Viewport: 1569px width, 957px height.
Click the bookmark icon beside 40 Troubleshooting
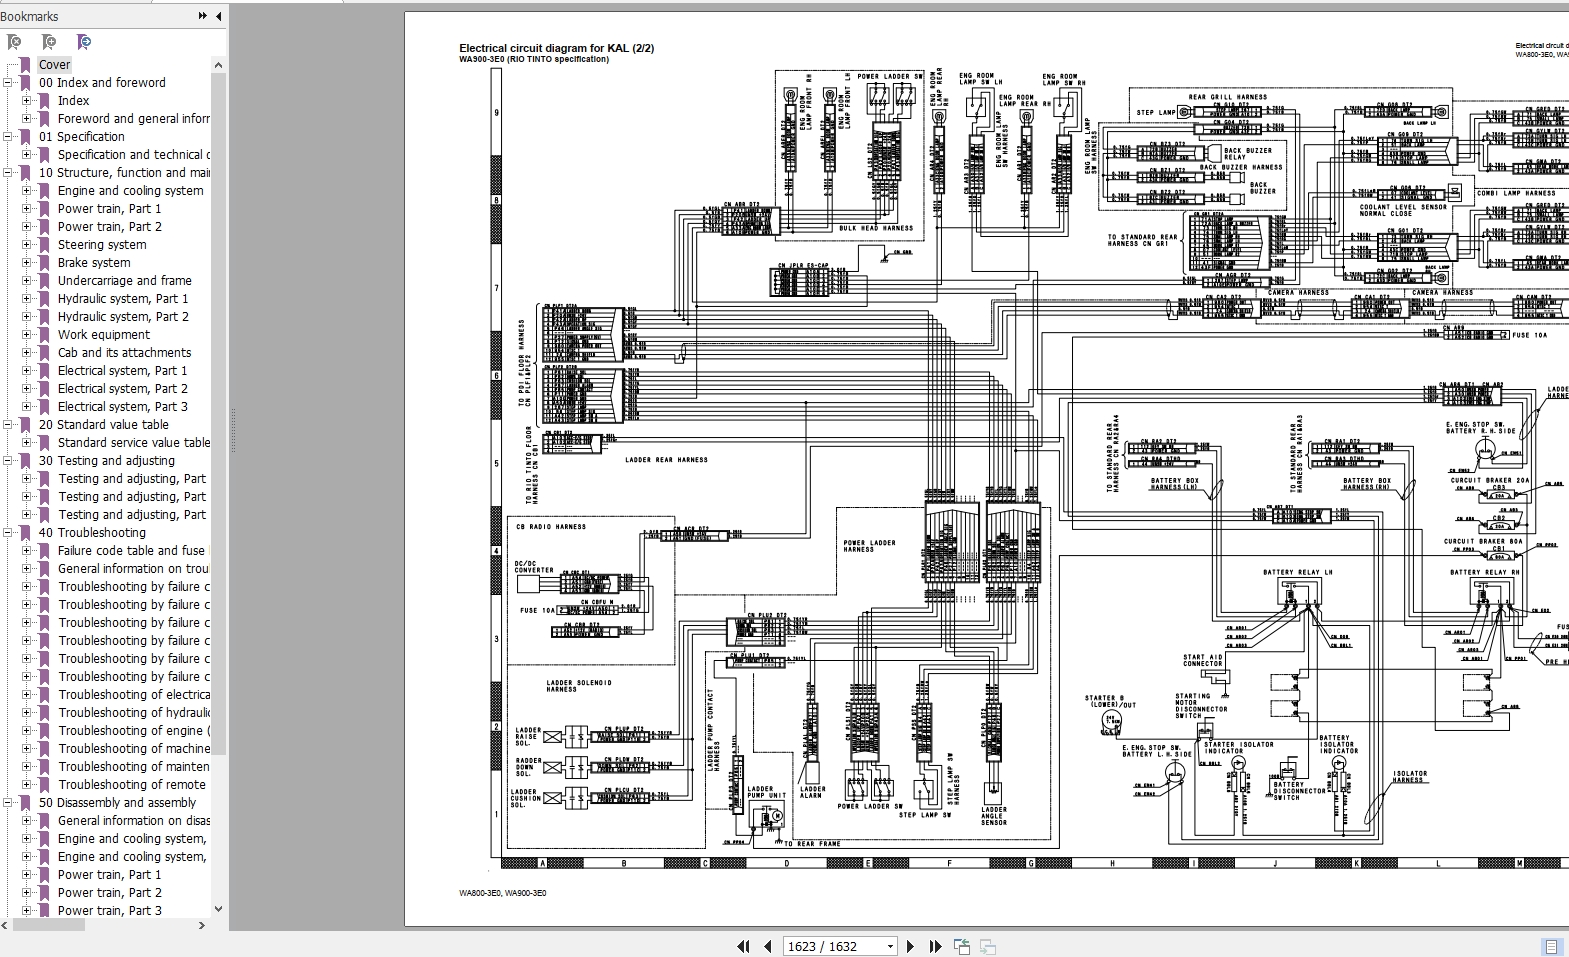[x=26, y=533]
